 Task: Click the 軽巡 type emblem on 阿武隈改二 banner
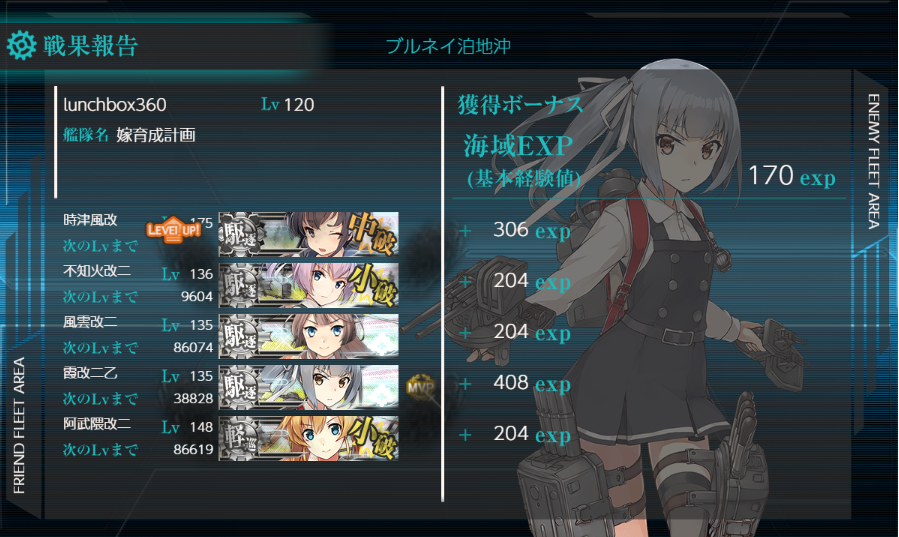(x=241, y=438)
